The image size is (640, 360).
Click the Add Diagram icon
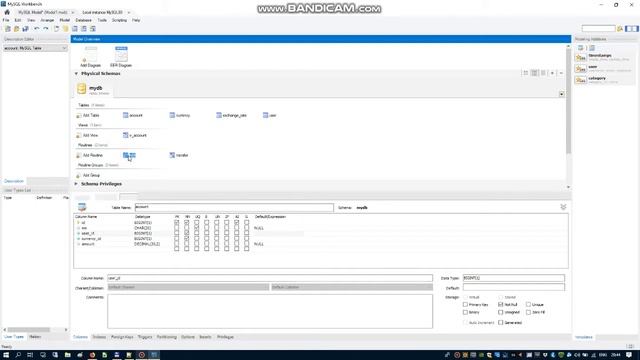click(x=91, y=54)
